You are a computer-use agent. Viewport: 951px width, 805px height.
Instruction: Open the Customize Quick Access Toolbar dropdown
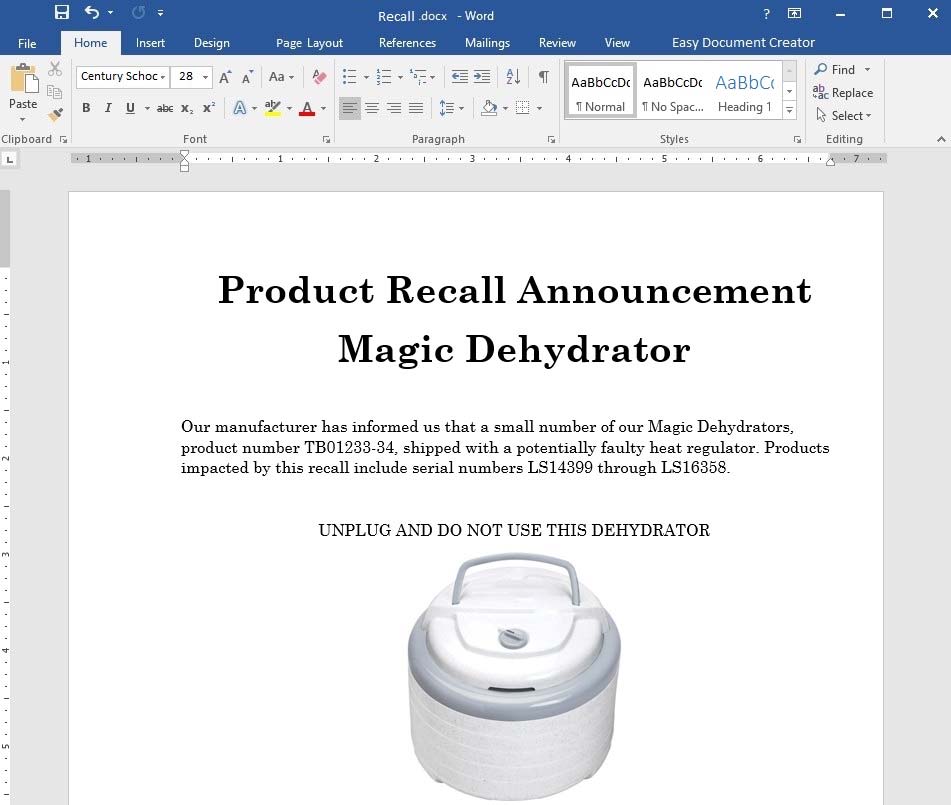click(160, 12)
